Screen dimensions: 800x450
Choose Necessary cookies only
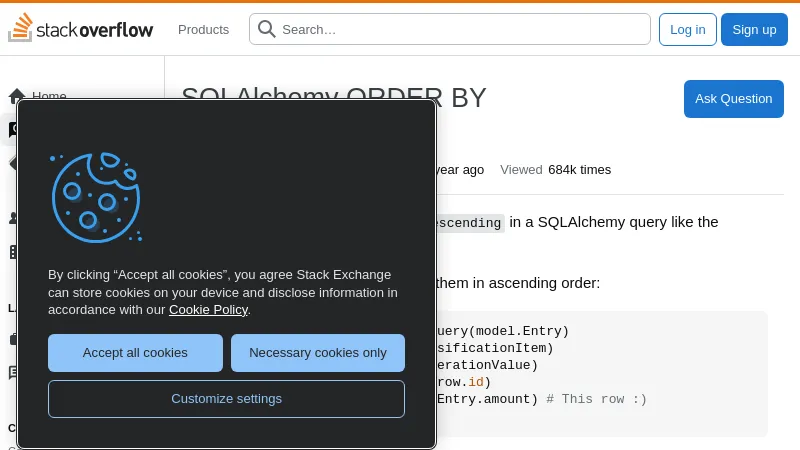pos(318,353)
